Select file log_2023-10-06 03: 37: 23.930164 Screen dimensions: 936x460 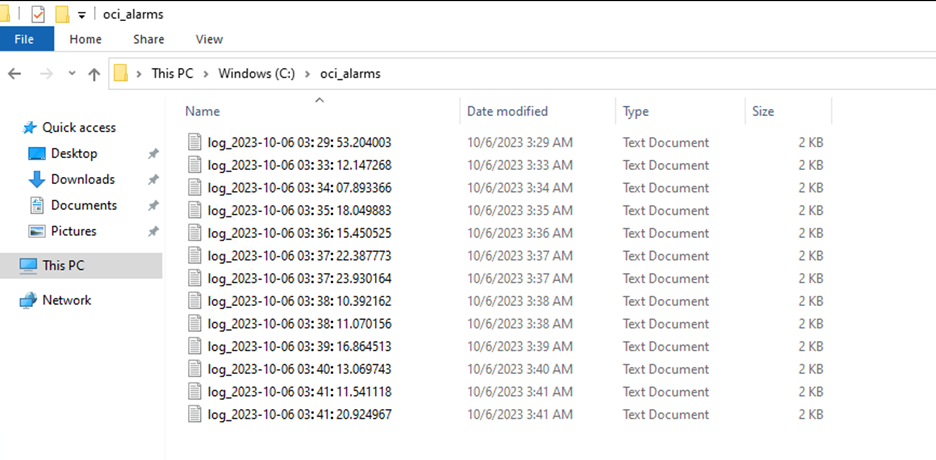pyautogui.click(x=300, y=279)
